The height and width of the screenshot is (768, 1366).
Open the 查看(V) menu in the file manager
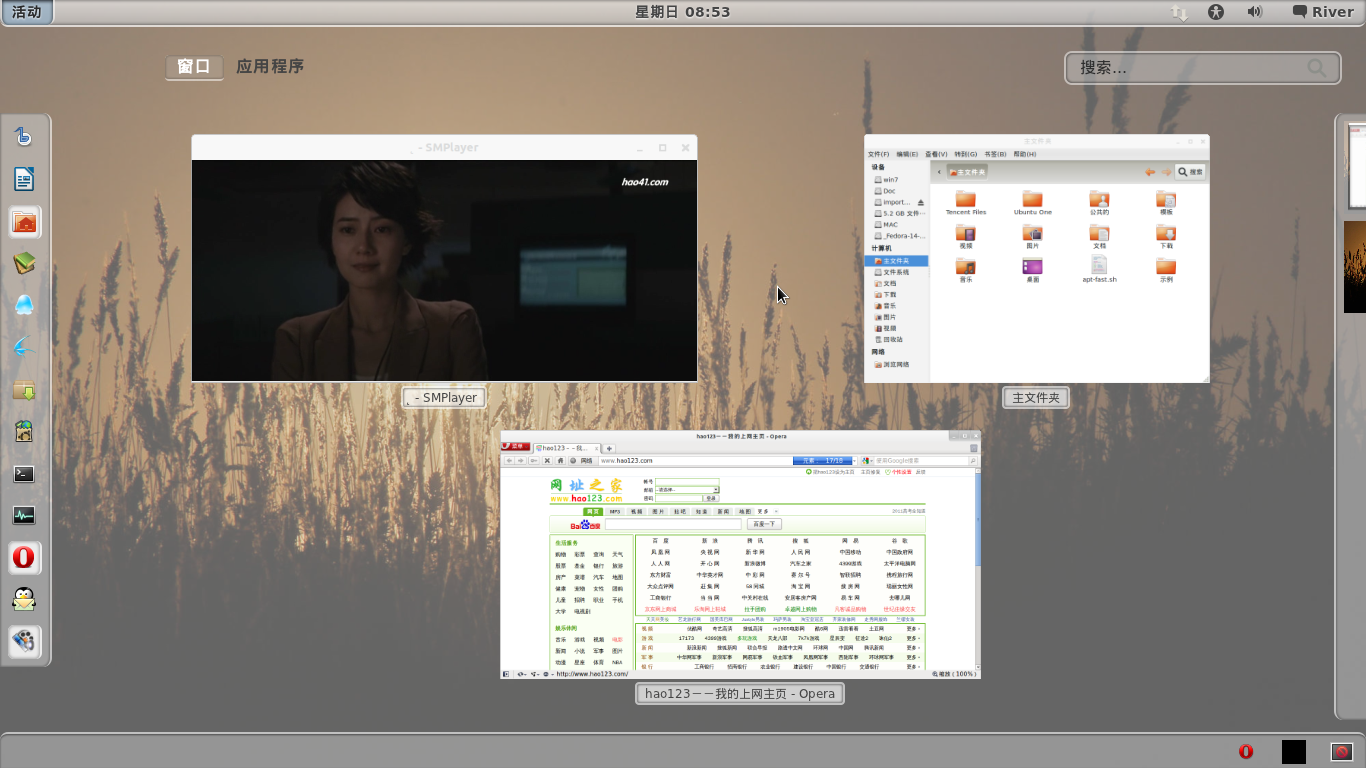point(936,154)
